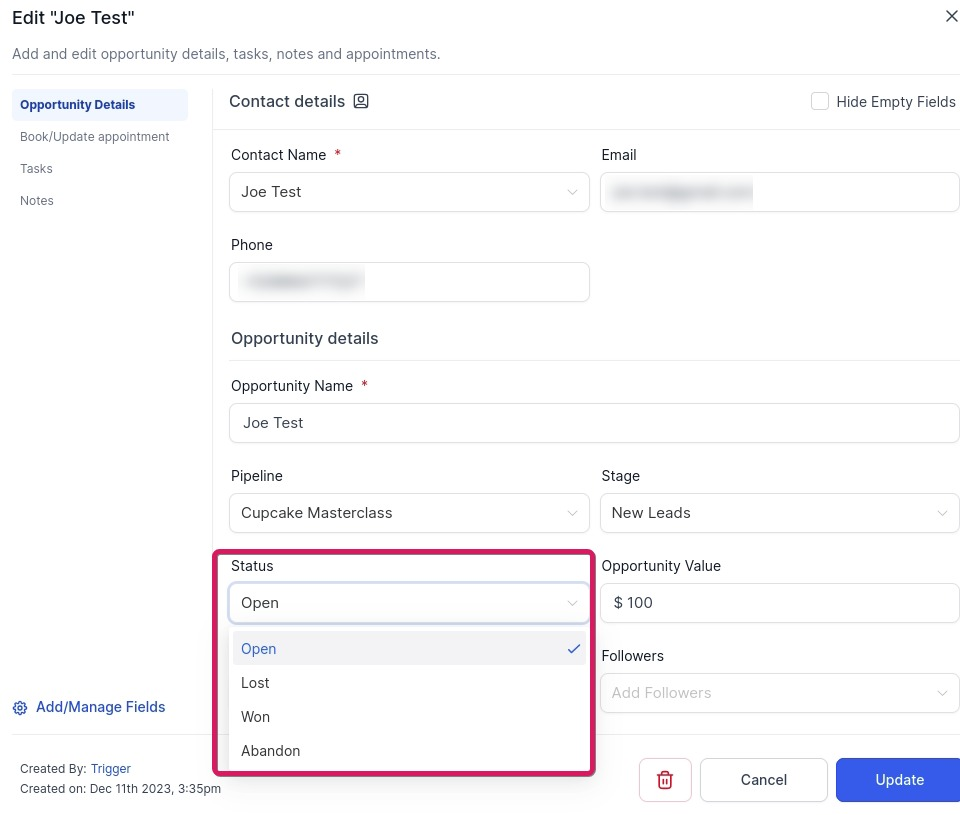This screenshot has width=960, height=815.
Task: Select the checked Open status option
Action: (409, 648)
